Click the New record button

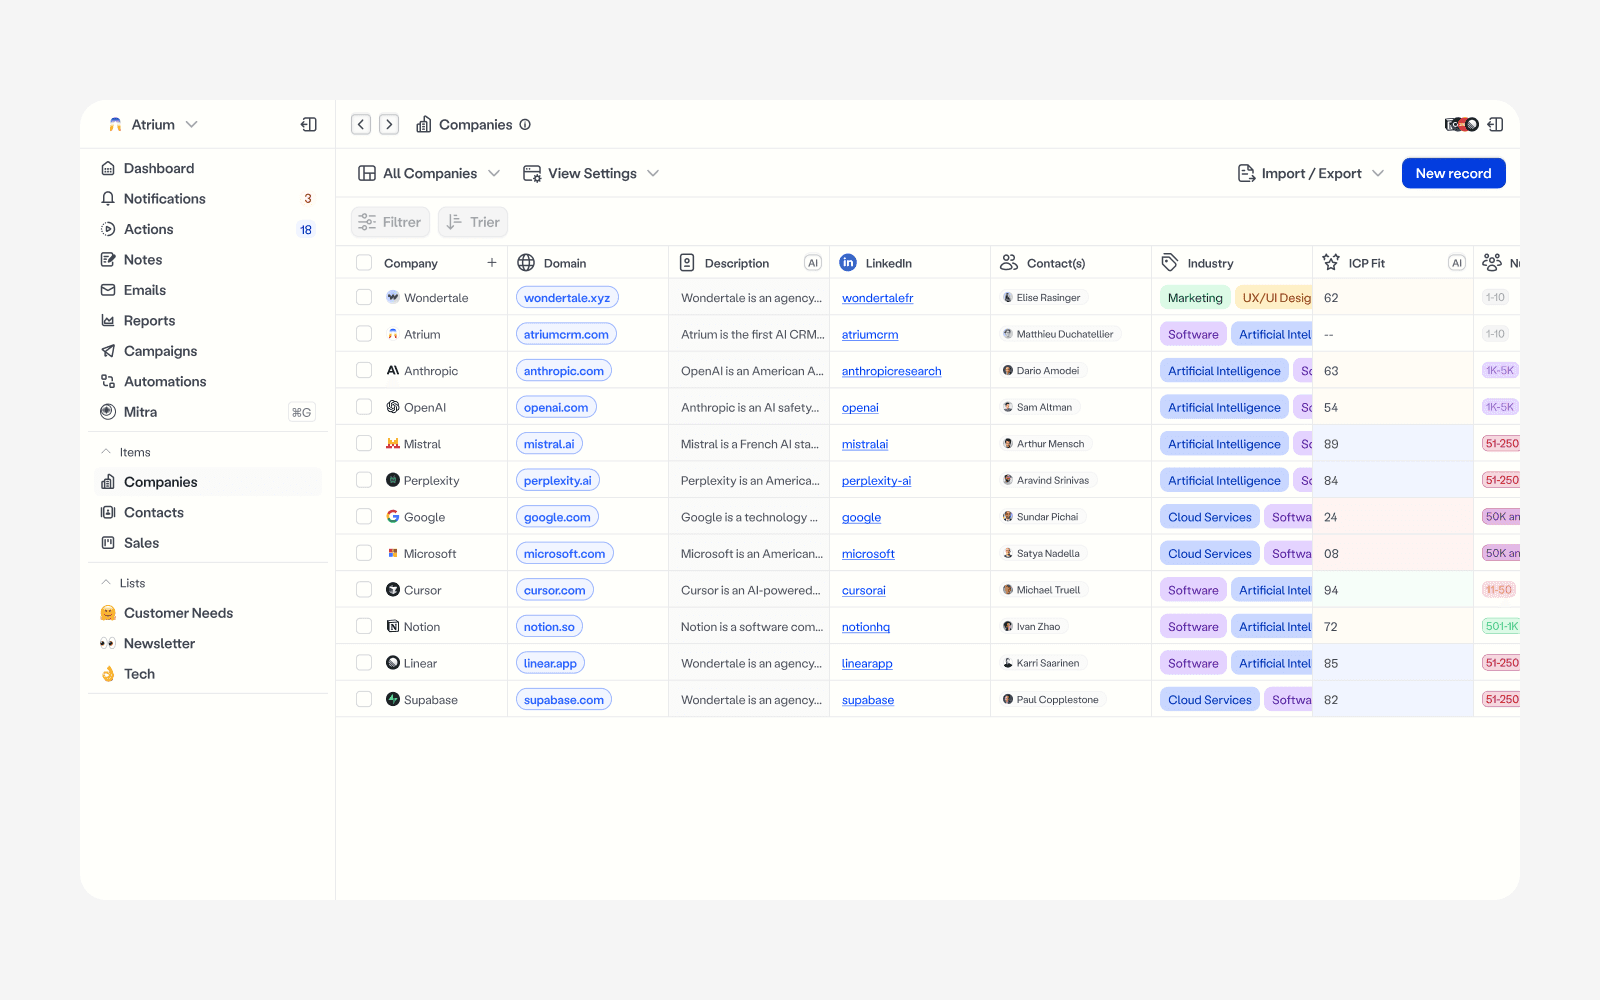pos(1453,174)
